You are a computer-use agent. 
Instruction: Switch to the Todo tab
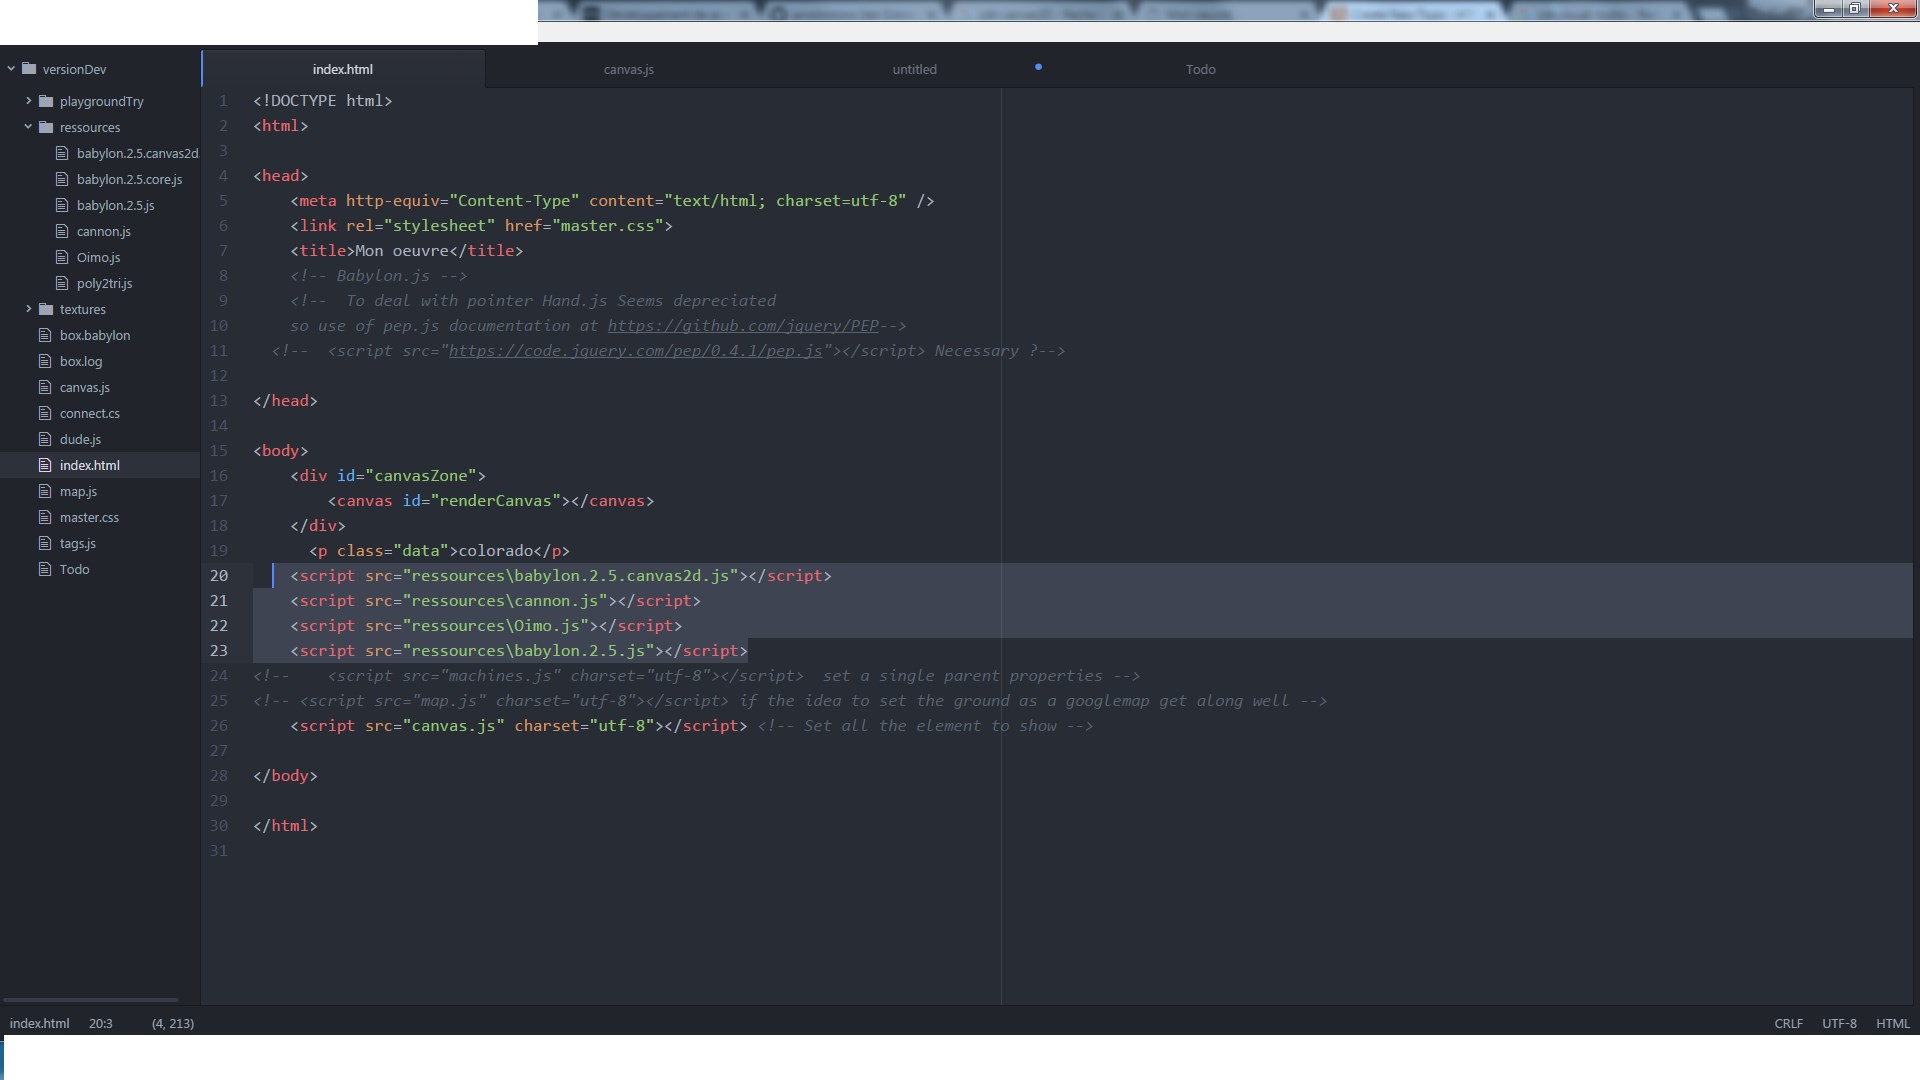[x=1200, y=69]
